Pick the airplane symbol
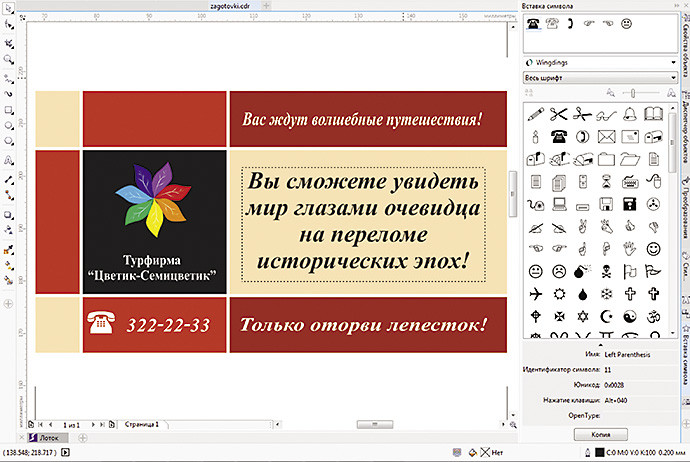The image size is (690, 462). pyautogui.click(x=536, y=293)
